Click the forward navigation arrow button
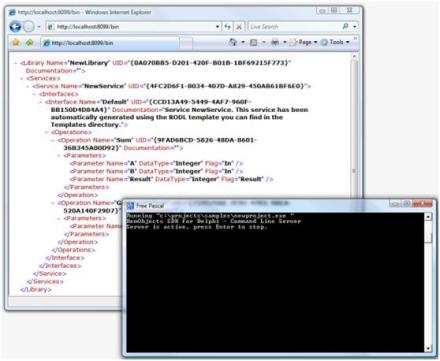This screenshot has height=361, width=440. click(x=29, y=27)
